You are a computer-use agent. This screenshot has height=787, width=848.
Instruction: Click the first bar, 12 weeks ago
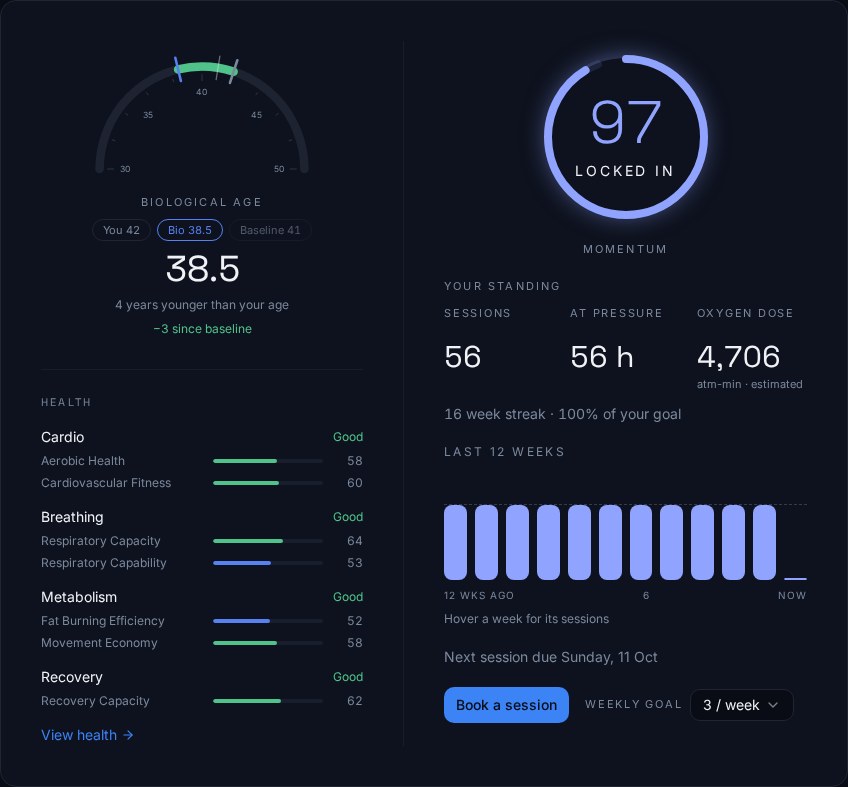tap(455, 543)
